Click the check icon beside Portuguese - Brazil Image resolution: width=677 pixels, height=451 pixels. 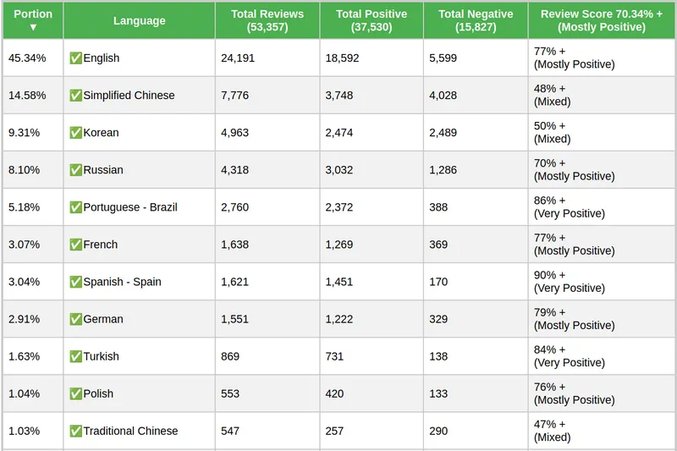click(76, 207)
